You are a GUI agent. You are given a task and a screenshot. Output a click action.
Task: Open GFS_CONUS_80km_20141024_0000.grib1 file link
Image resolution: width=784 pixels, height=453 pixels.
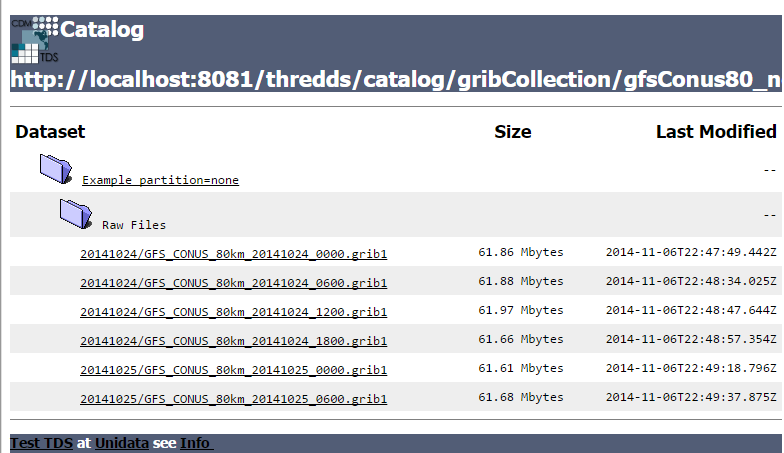click(x=233, y=254)
